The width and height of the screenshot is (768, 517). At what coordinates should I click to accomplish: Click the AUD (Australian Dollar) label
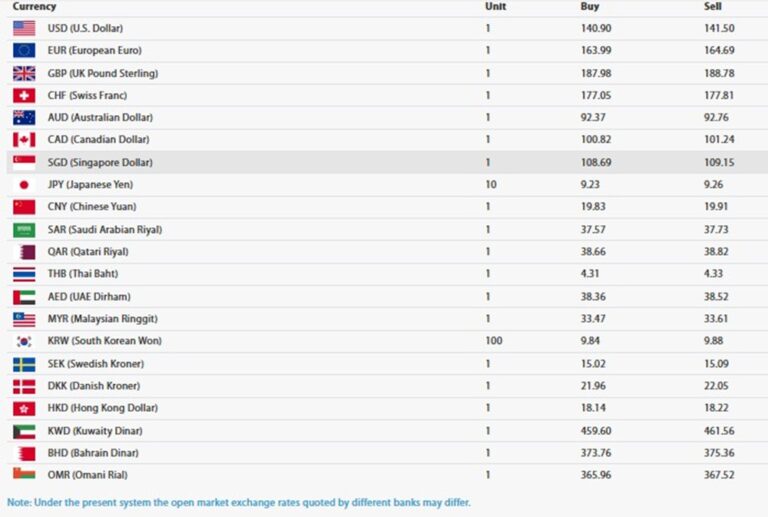pyautogui.click(x=102, y=118)
